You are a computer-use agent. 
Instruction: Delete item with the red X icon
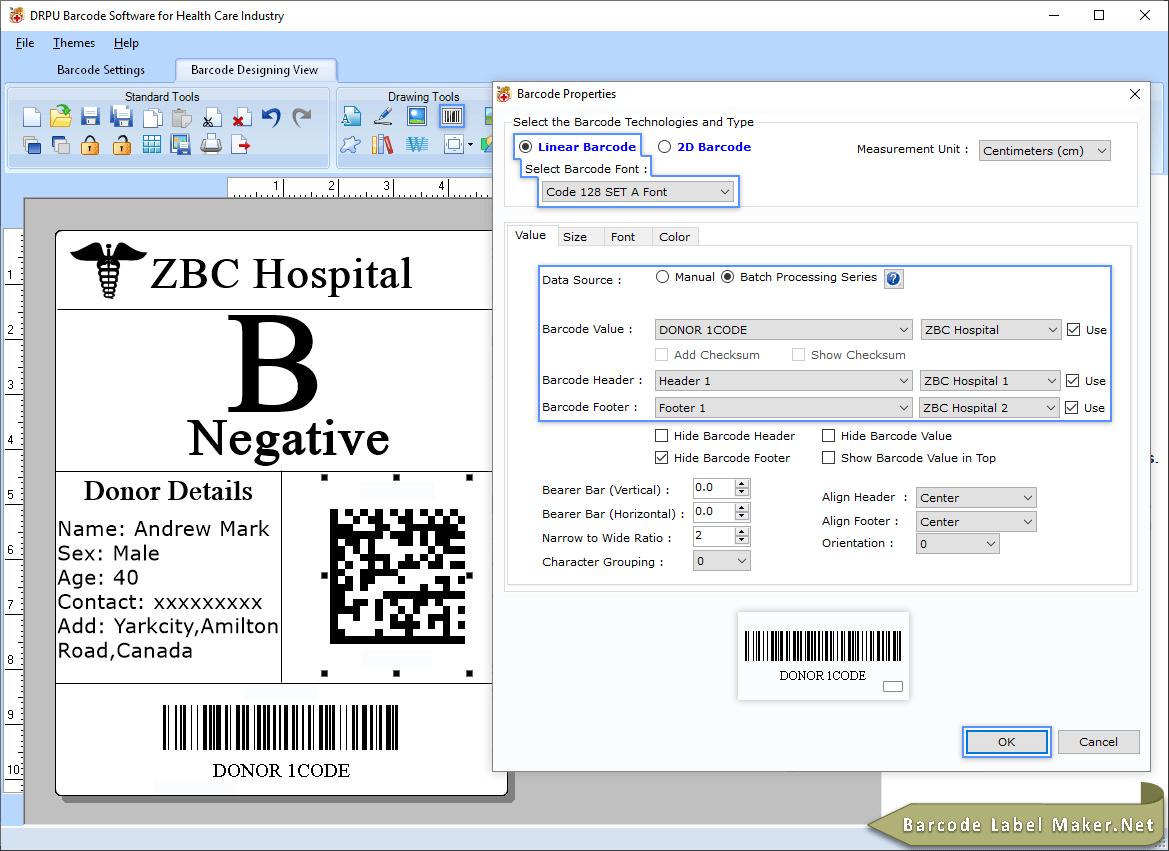pyautogui.click(x=241, y=119)
